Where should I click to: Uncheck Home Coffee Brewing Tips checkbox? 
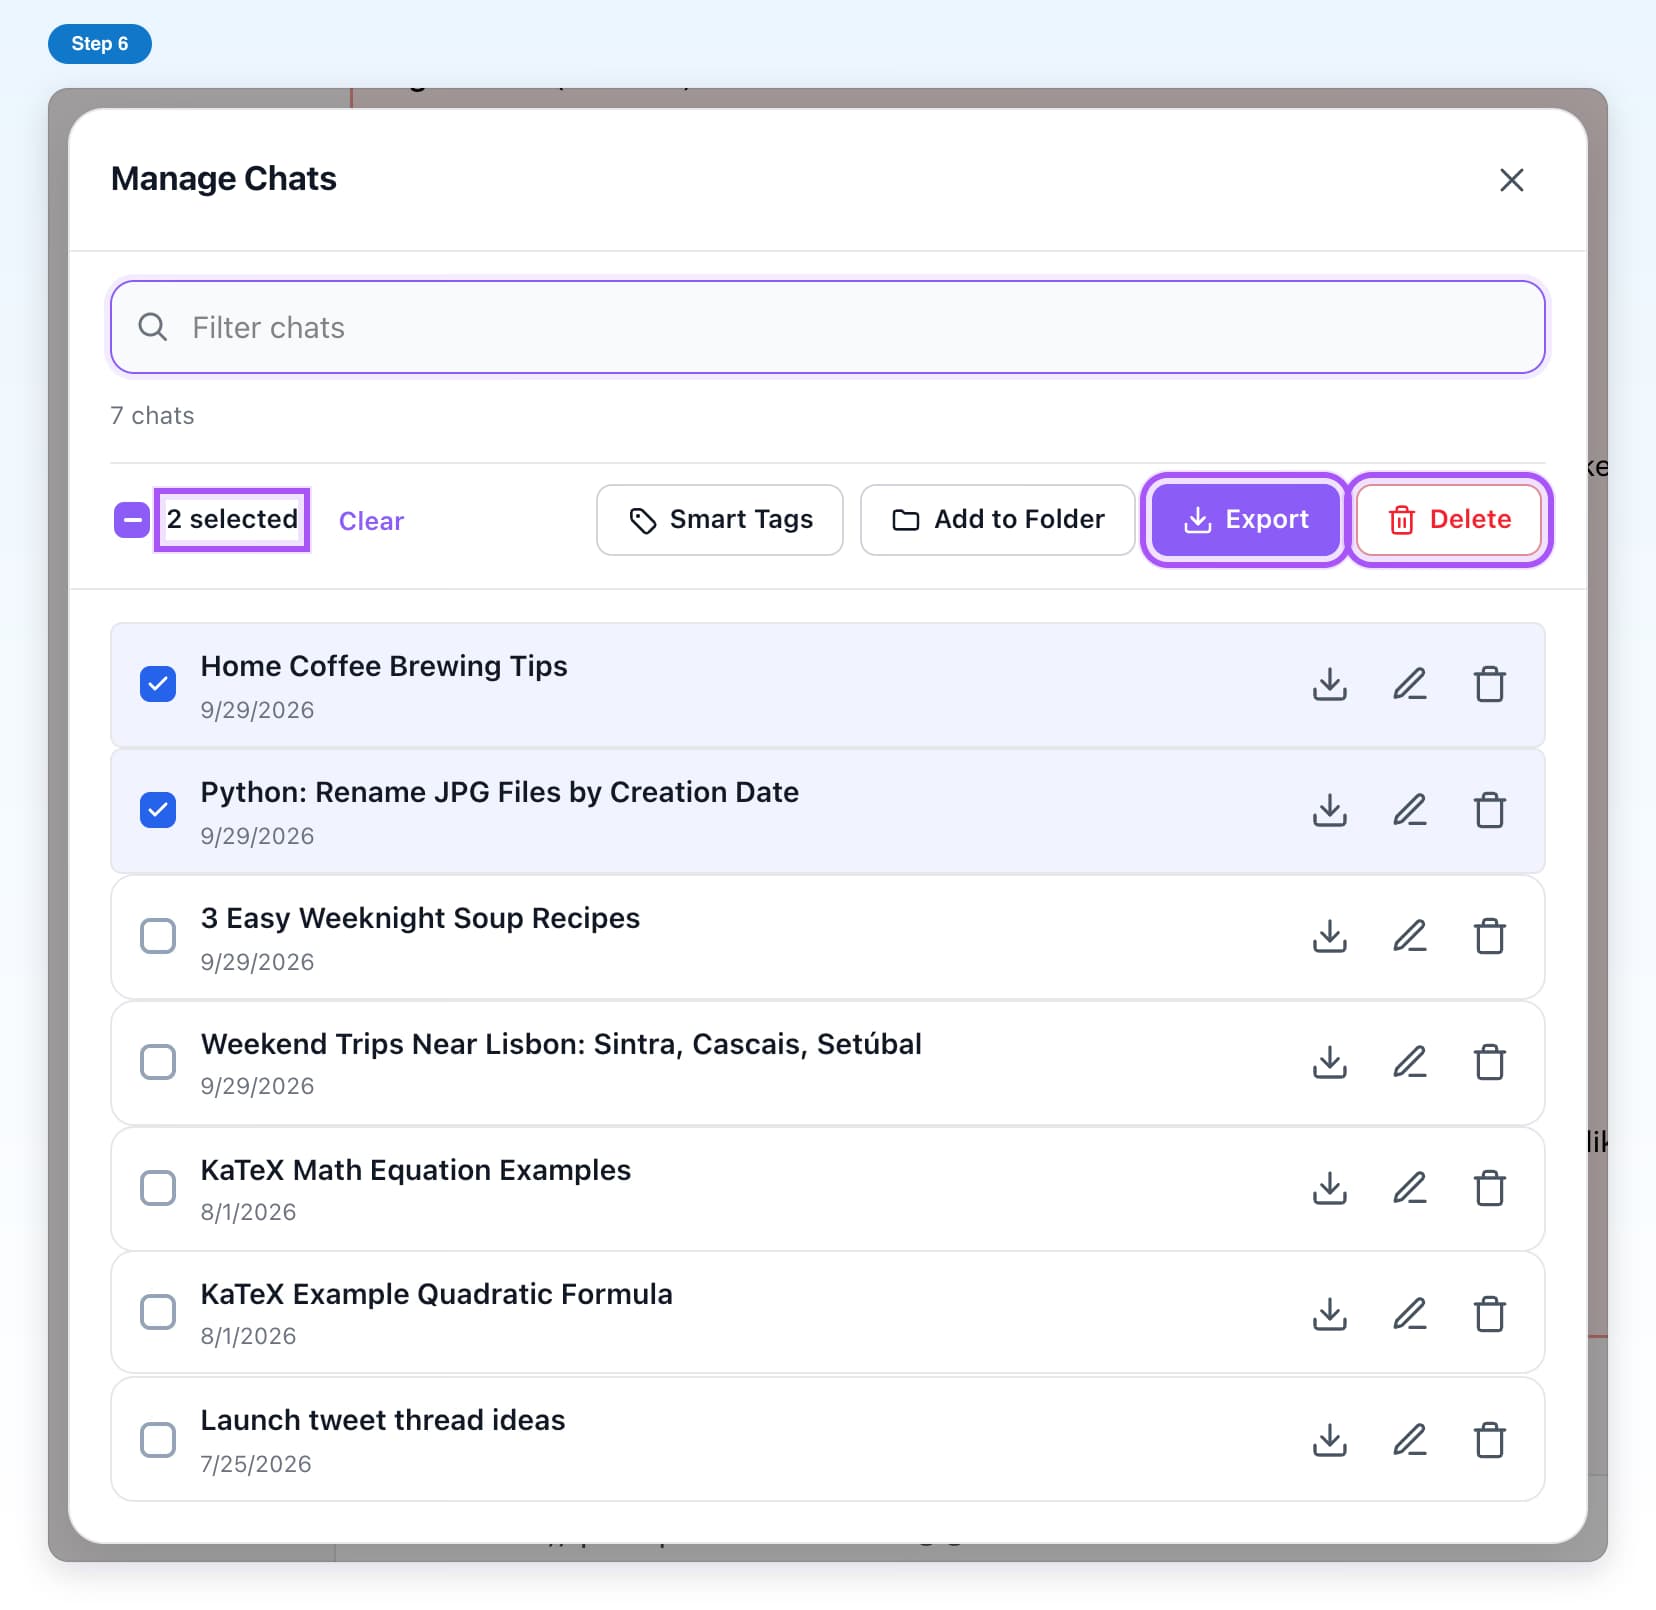(158, 684)
